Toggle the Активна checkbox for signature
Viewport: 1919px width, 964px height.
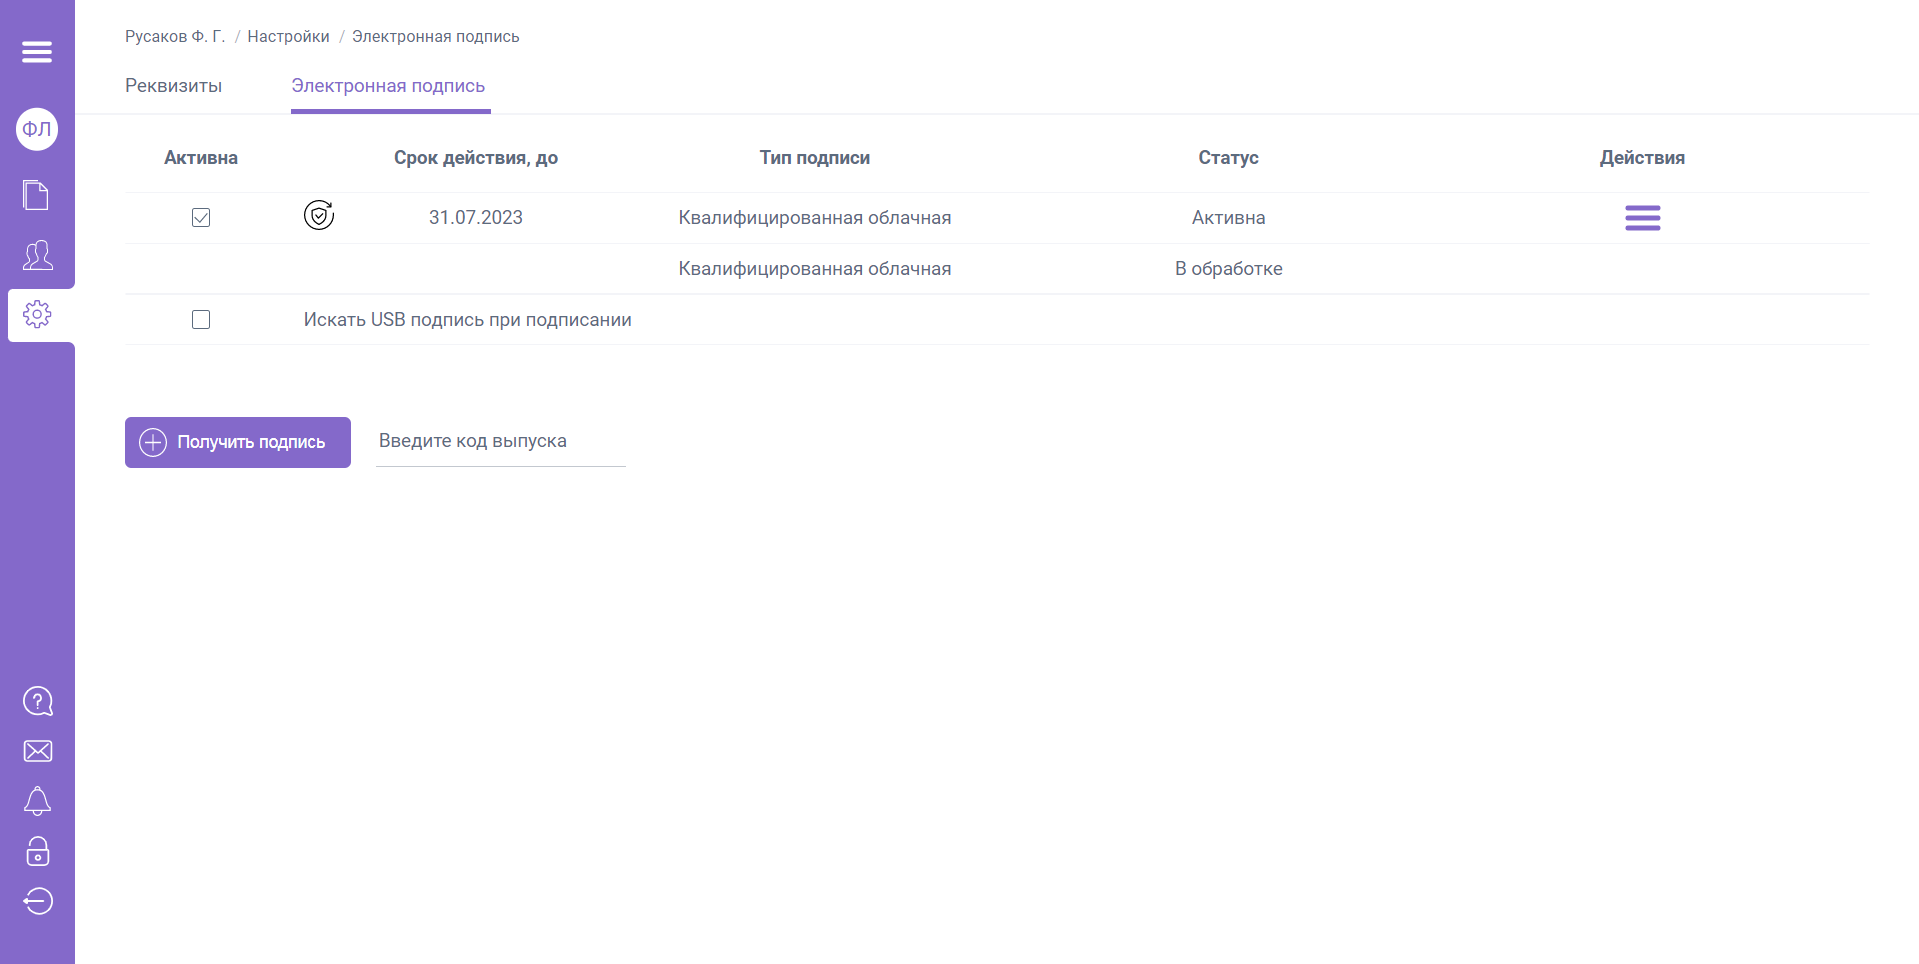pyautogui.click(x=201, y=218)
